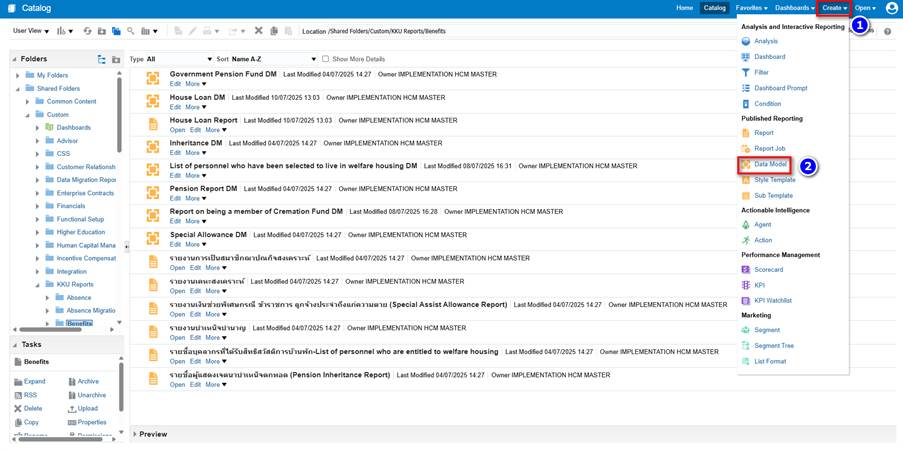
Task: Expand the Preview panel
Action: 135,434
